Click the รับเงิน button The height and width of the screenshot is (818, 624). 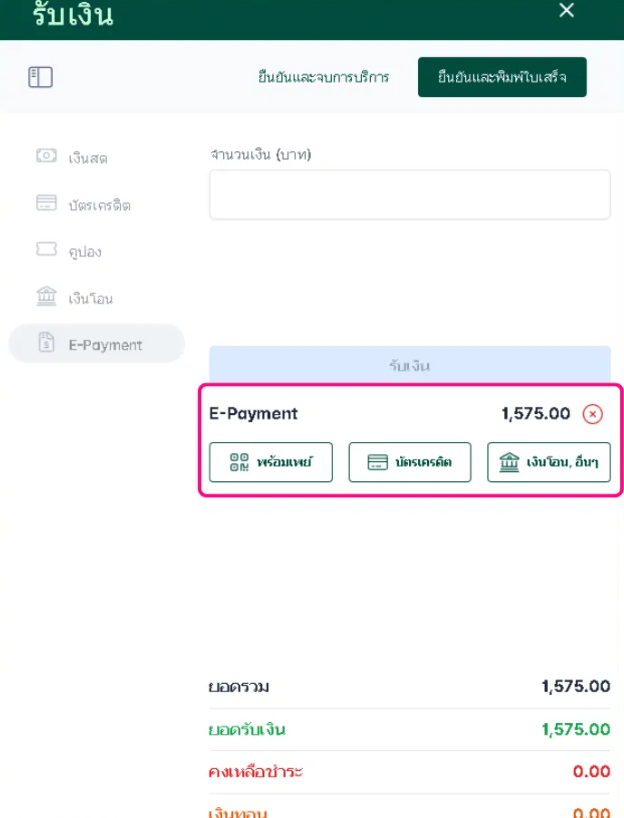409,365
